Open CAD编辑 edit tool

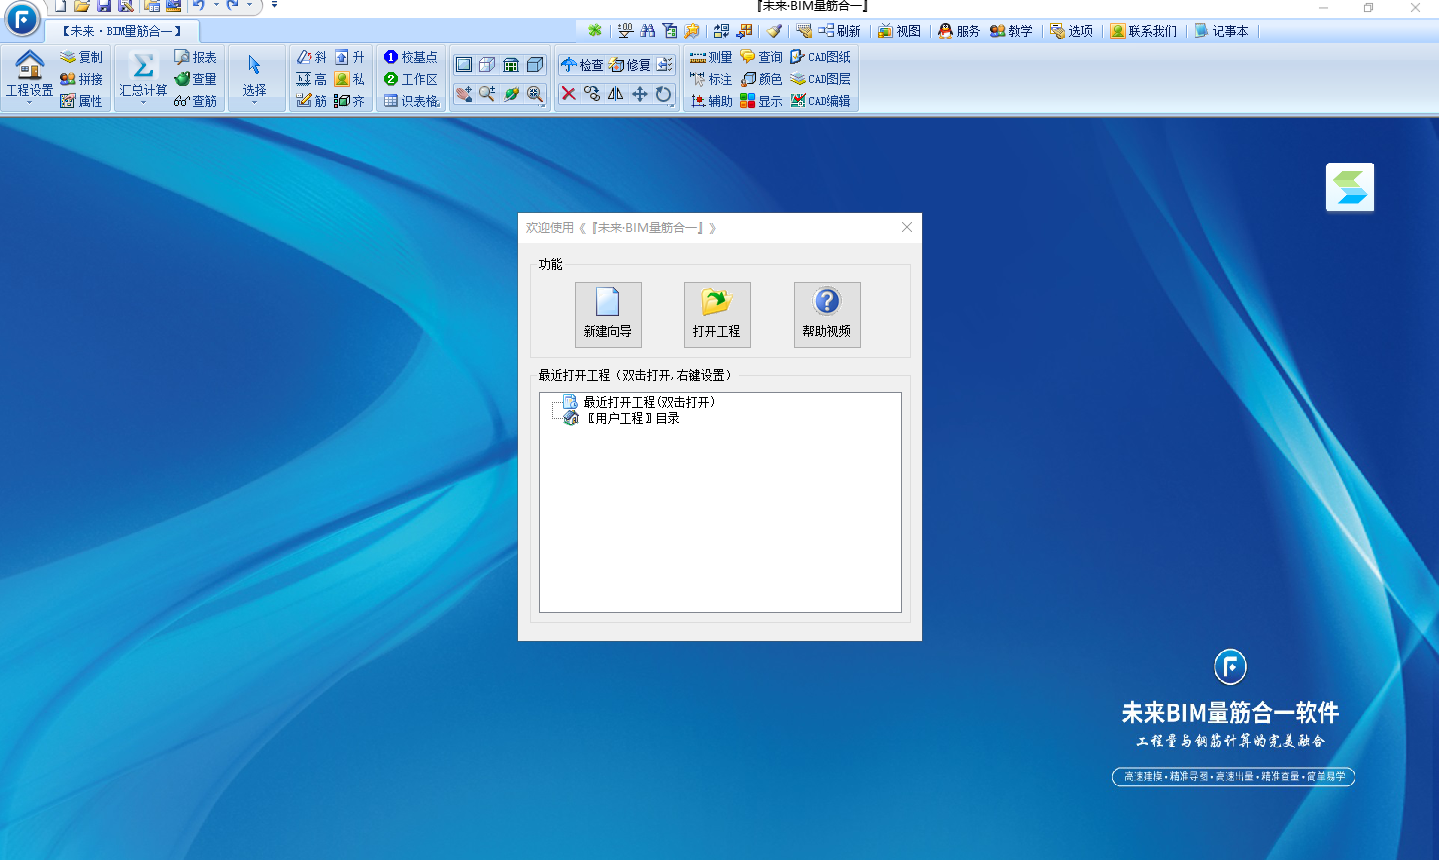pyautogui.click(x=820, y=101)
